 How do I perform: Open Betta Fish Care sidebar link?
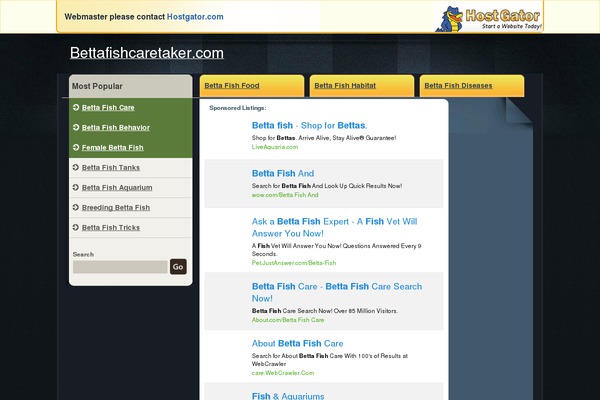tap(108, 108)
